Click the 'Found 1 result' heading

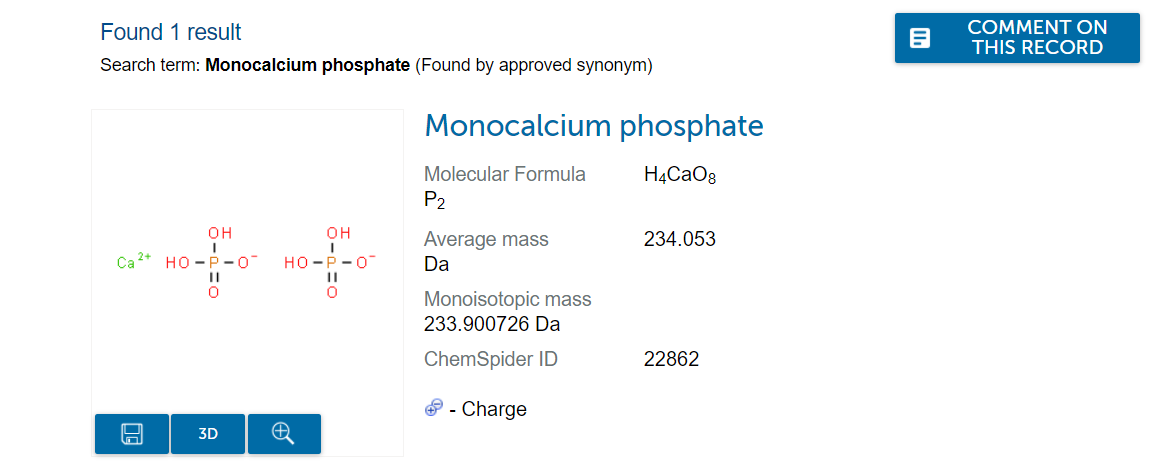[x=171, y=32]
